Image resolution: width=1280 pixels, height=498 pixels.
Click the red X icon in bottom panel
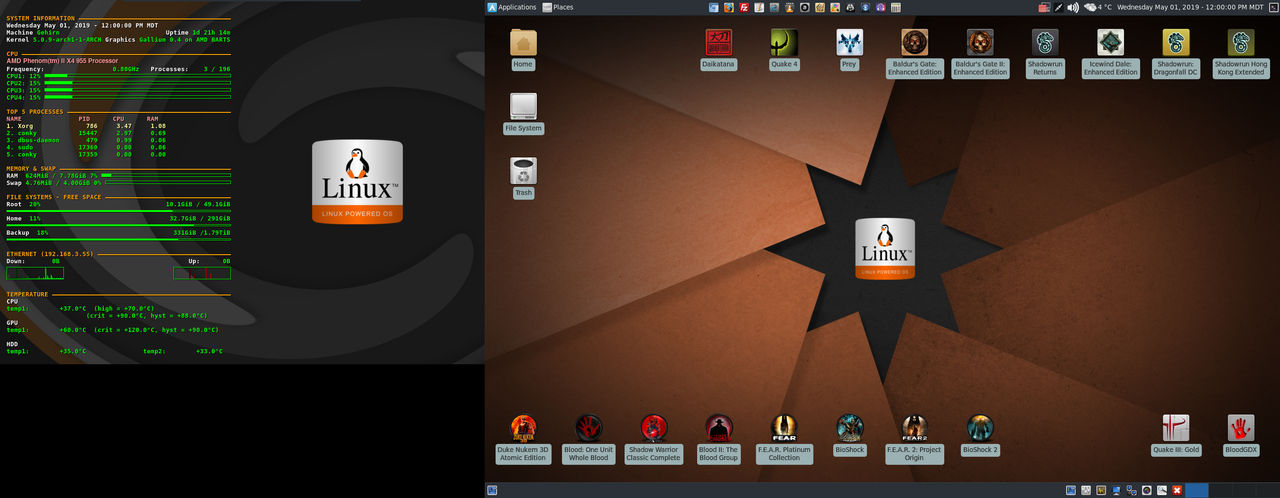coord(1177,490)
